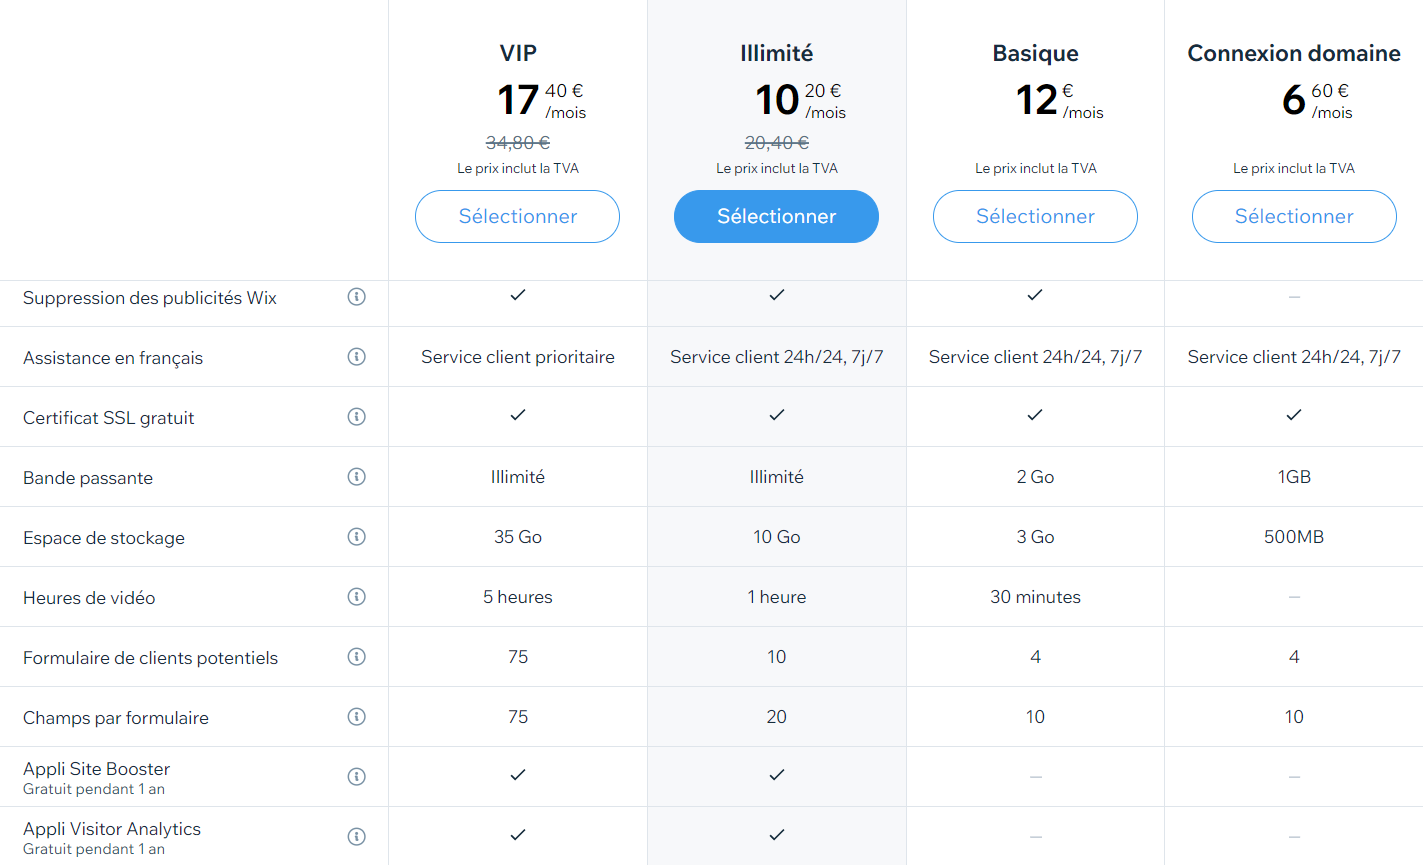Click the Connexion domaine heading
The image size is (1423, 865).
point(1294,53)
